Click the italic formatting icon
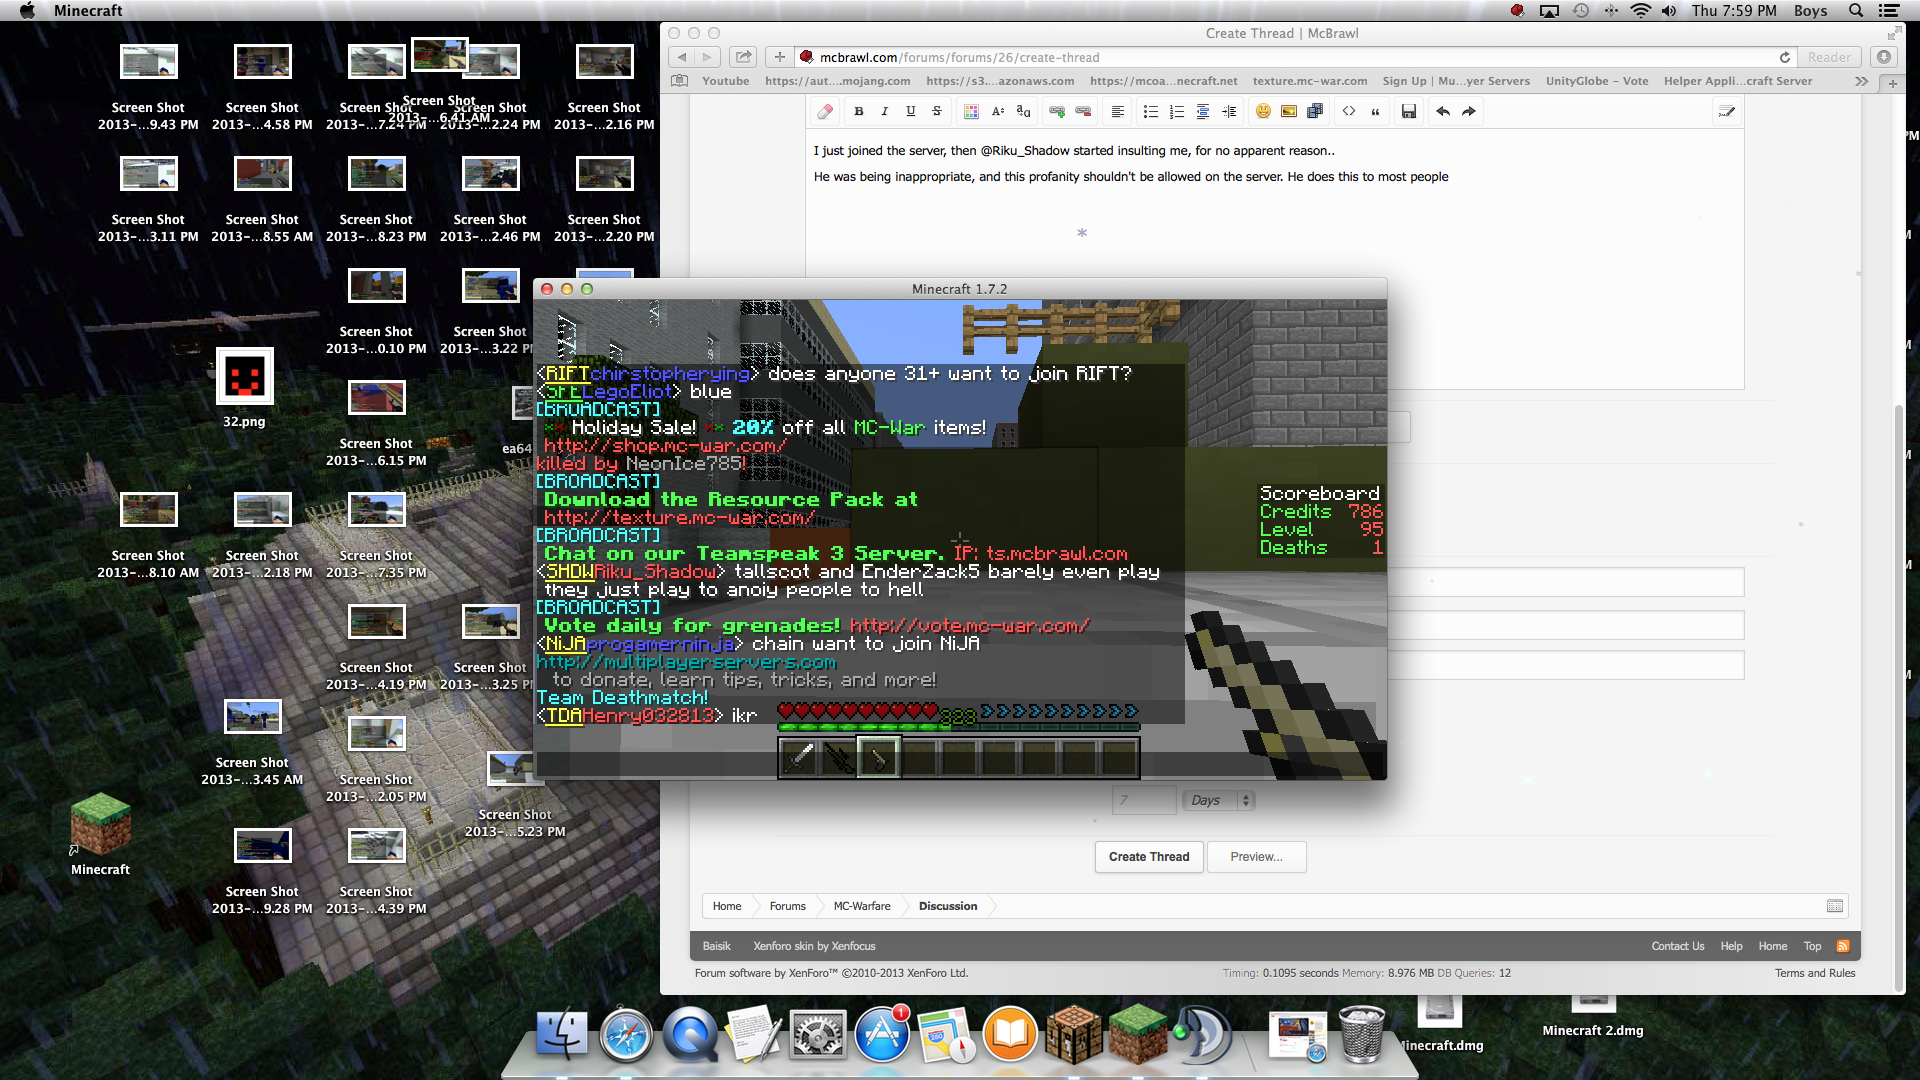The image size is (1920, 1080). click(884, 112)
